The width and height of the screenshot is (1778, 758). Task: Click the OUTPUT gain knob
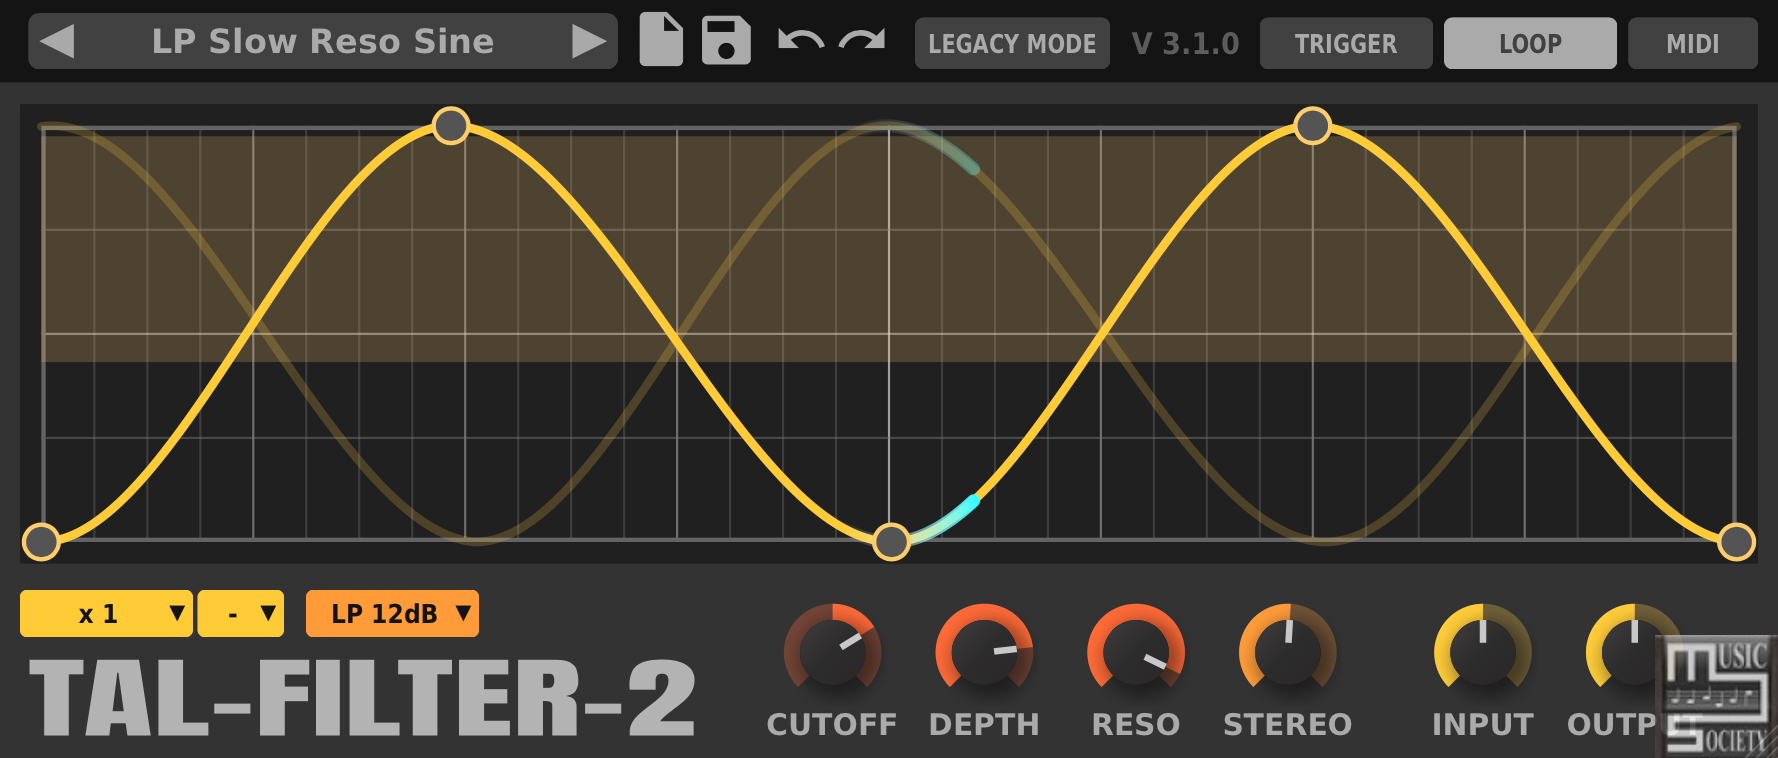point(1634,652)
